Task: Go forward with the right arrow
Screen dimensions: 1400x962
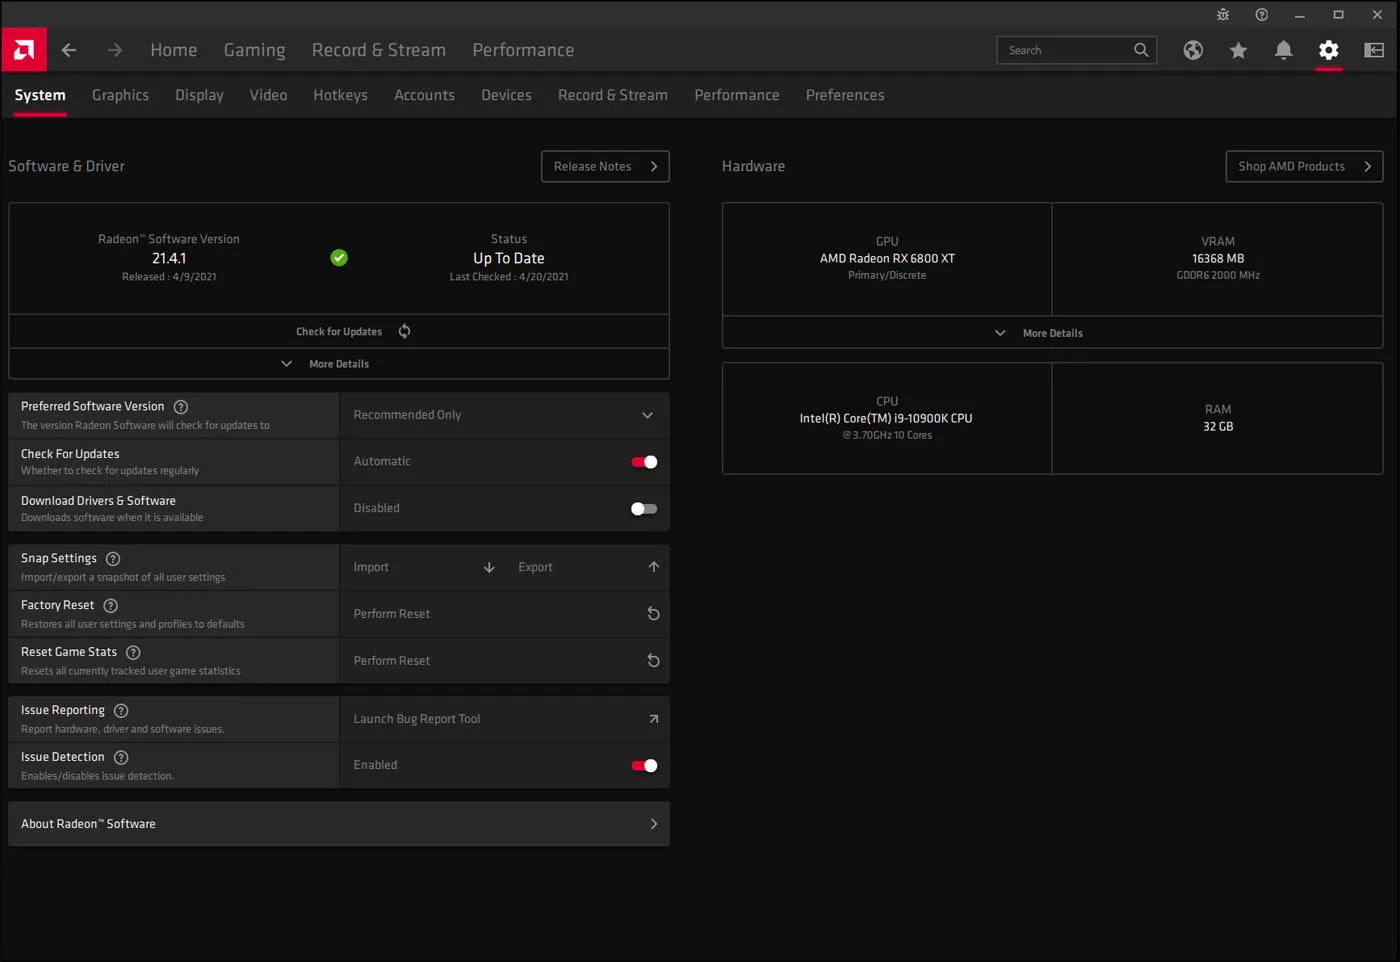Action: coord(115,50)
